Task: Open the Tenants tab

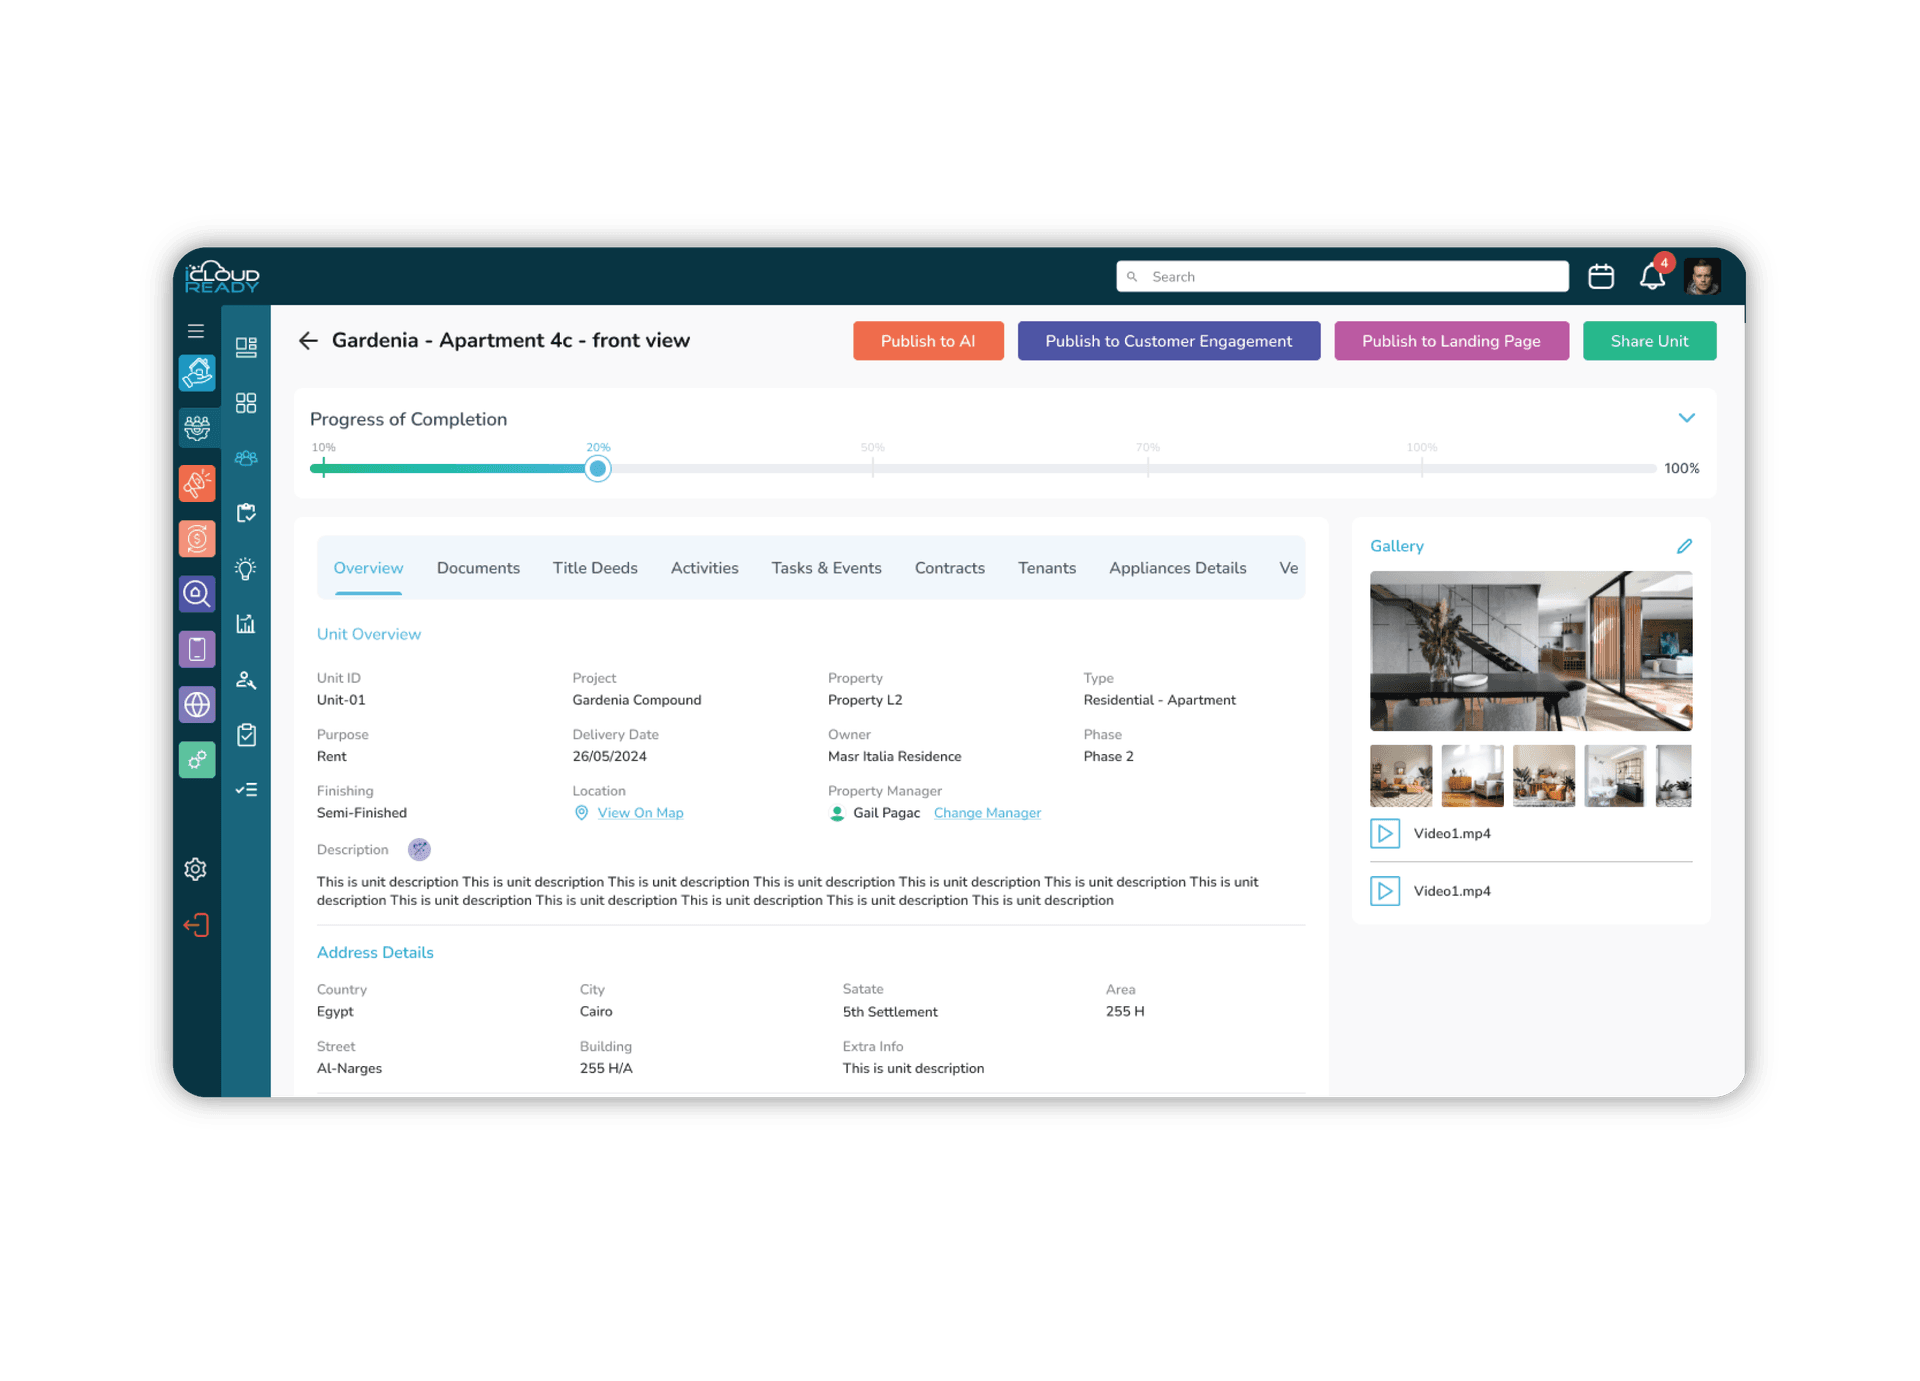Action: tap(1047, 567)
